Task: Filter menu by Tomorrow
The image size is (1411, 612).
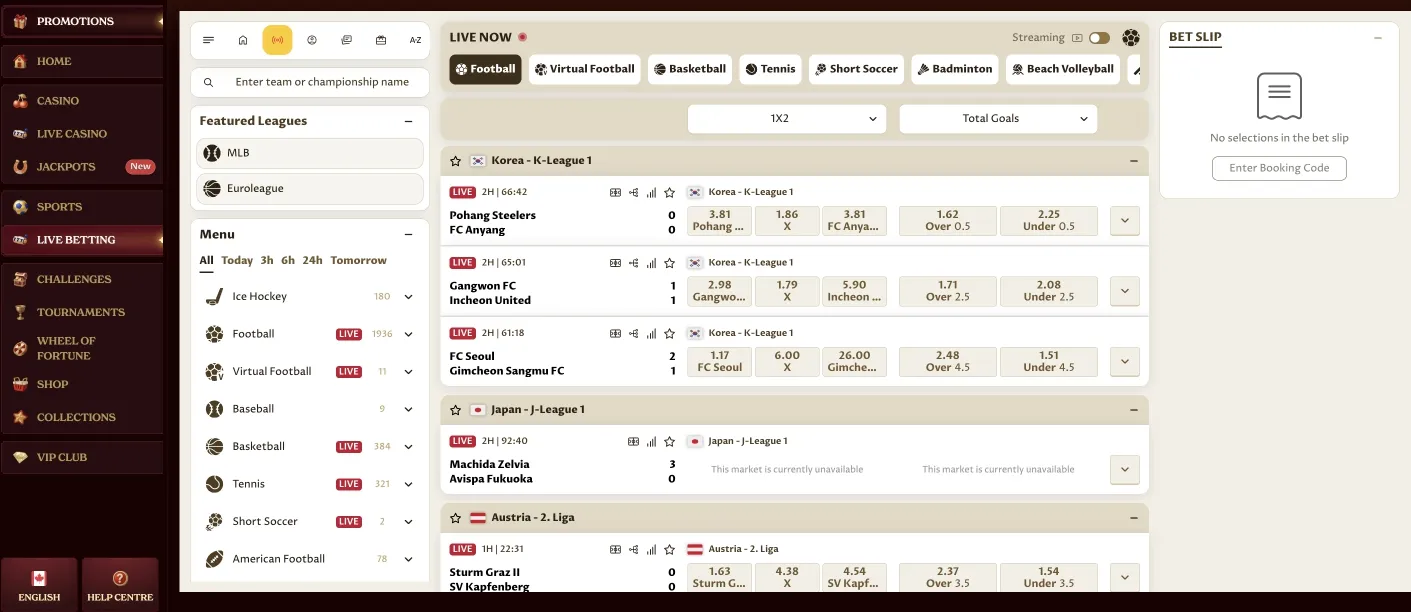Action: (358, 260)
